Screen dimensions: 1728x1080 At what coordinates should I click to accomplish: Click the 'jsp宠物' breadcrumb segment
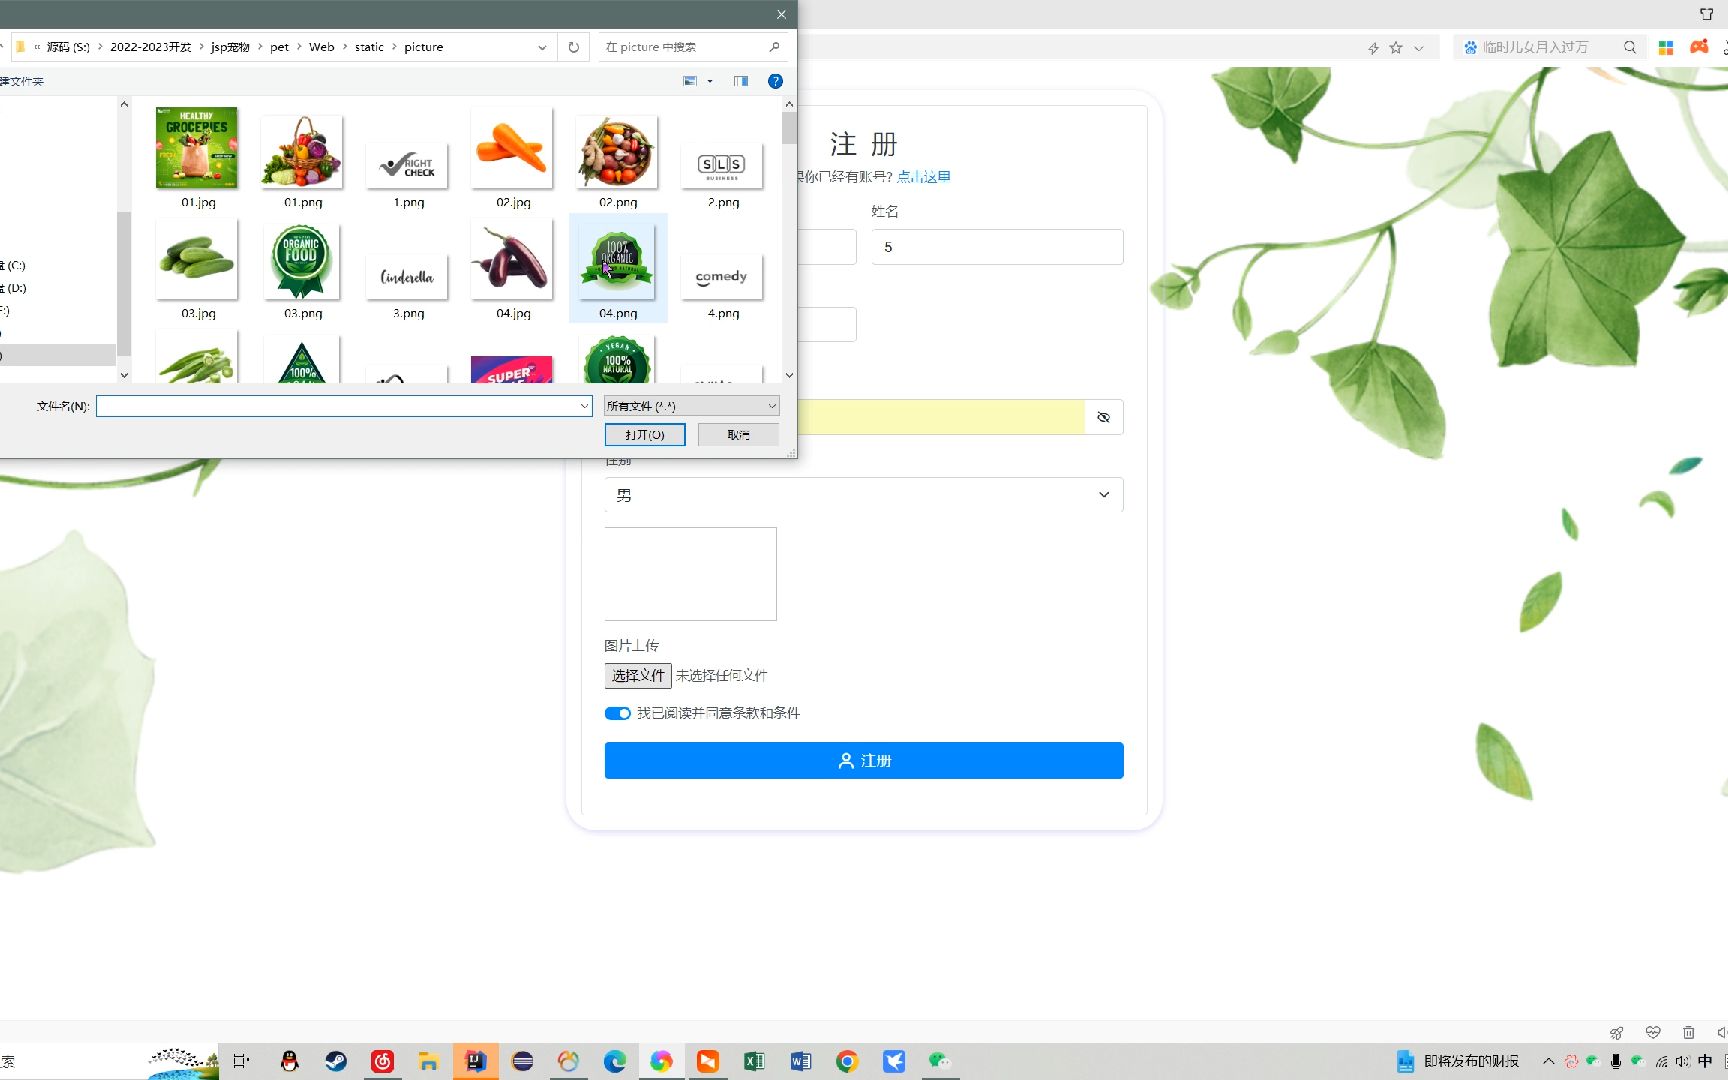[x=230, y=47]
